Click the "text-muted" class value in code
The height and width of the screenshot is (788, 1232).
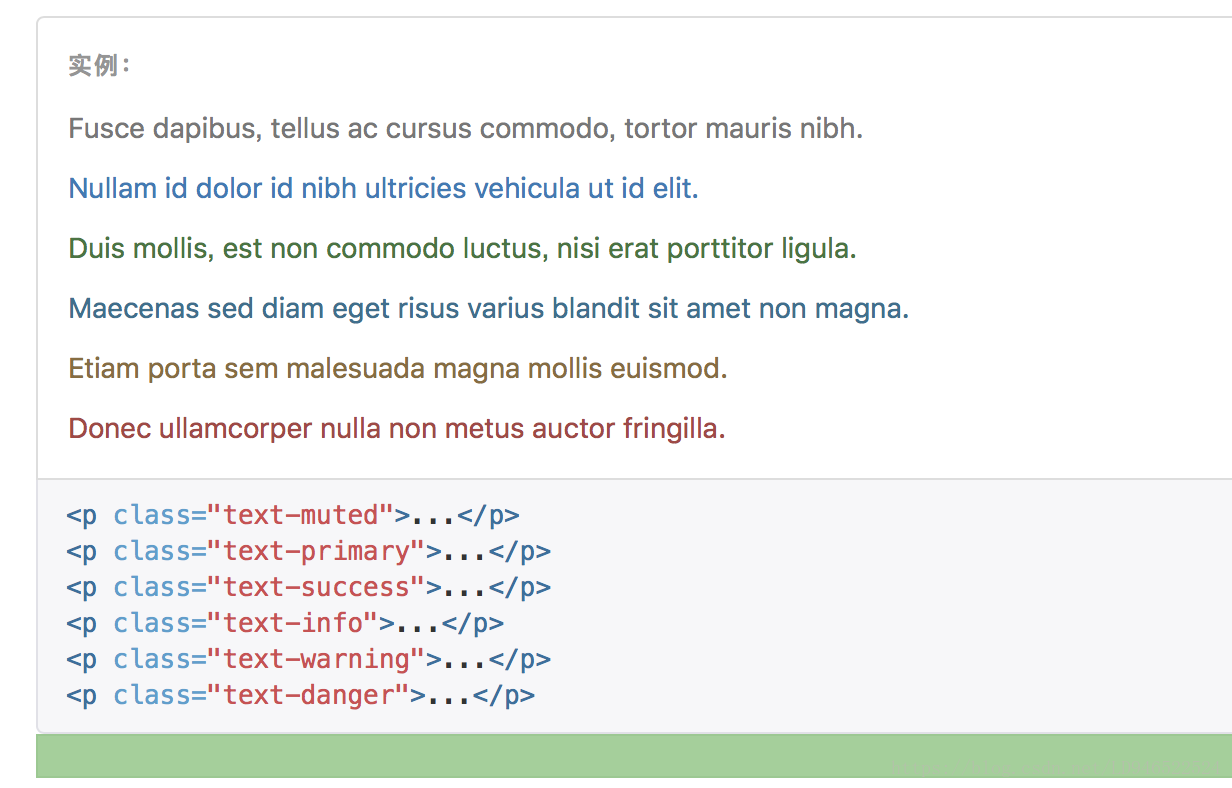pyautogui.click(x=301, y=515)
